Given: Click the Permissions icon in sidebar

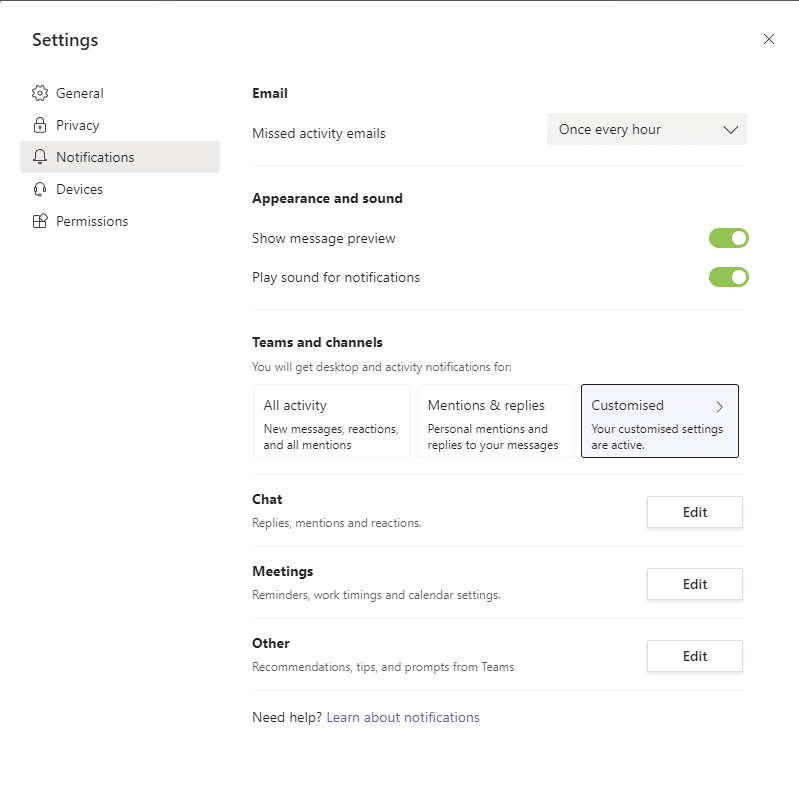Looking at the screenshot, I should tap(40, 221).
